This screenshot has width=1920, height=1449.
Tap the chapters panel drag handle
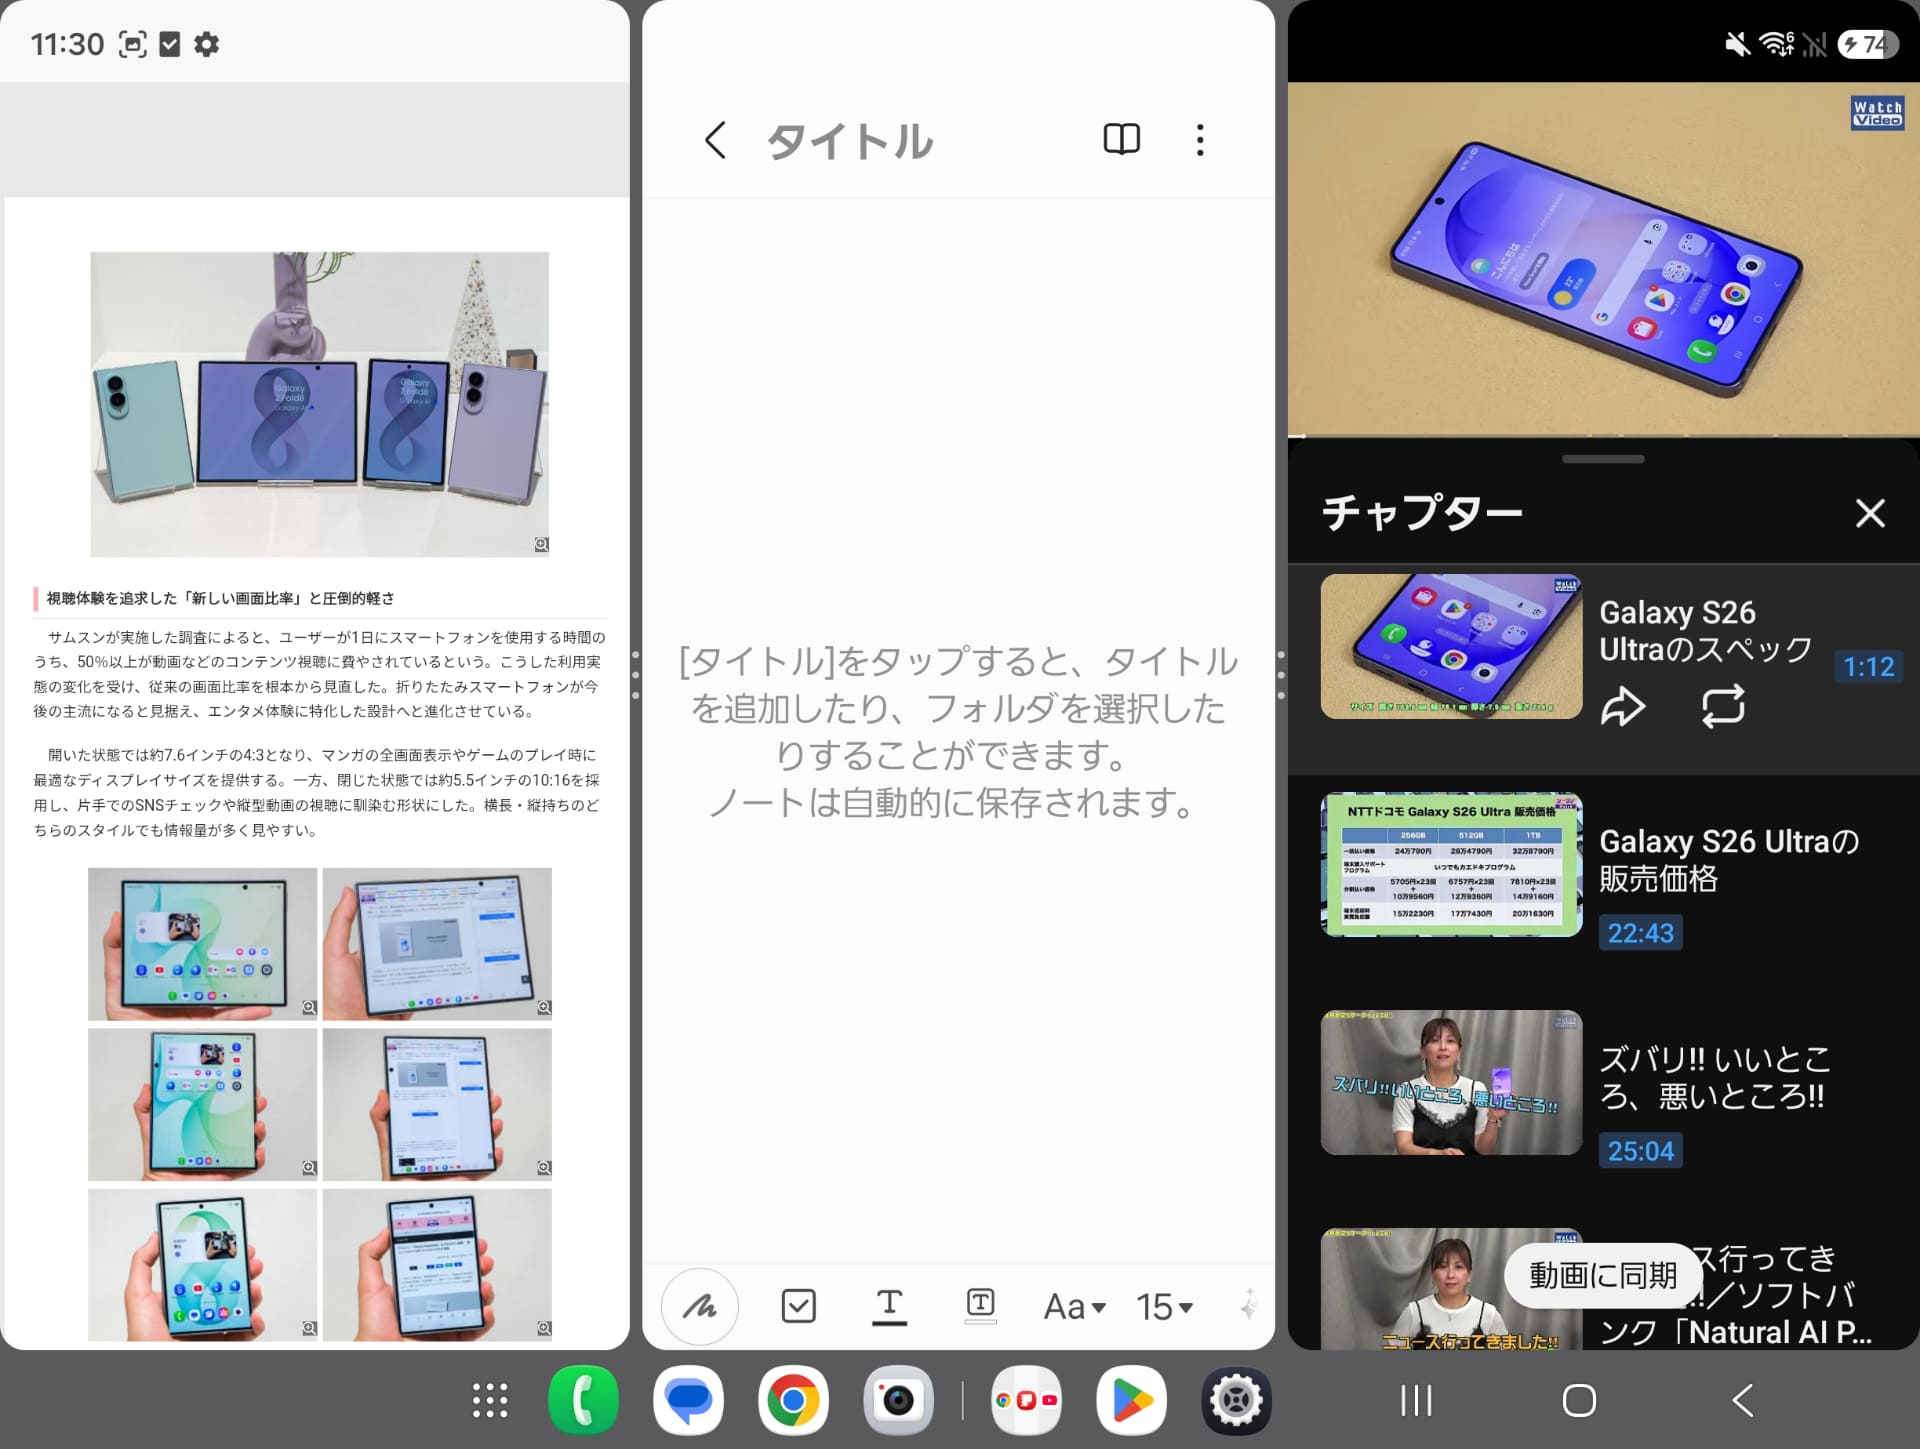pos(1603,459)
